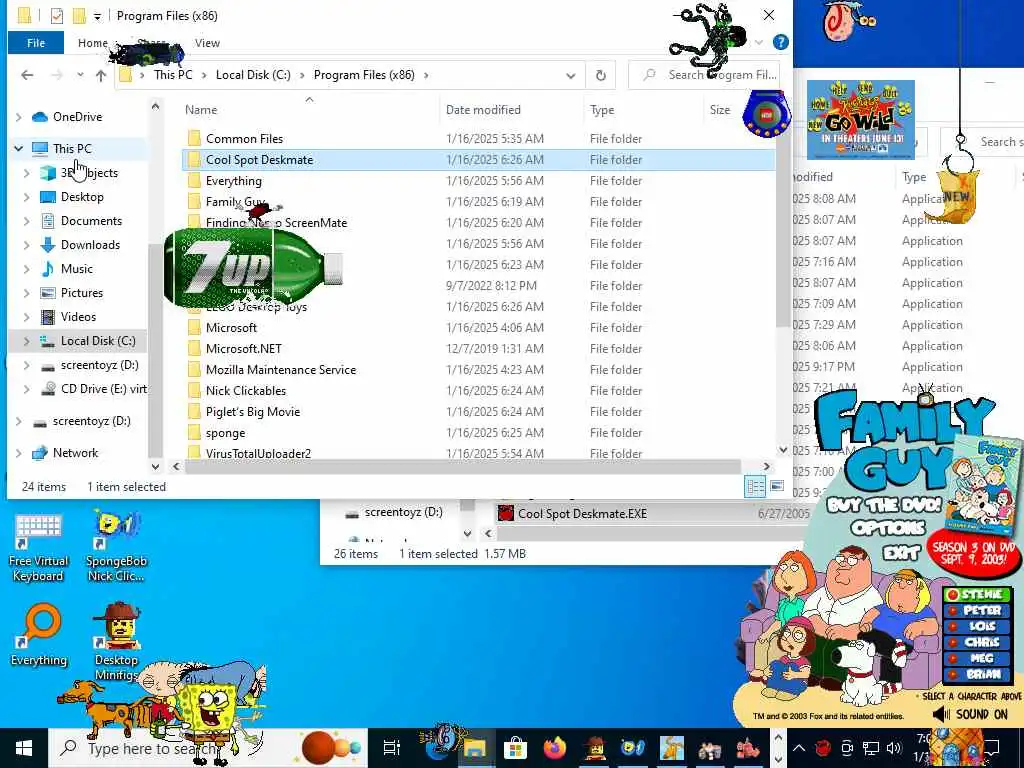Open Microsoft Store on the taskbar
Screen dimensions: 1024x768
click(515, 748)
